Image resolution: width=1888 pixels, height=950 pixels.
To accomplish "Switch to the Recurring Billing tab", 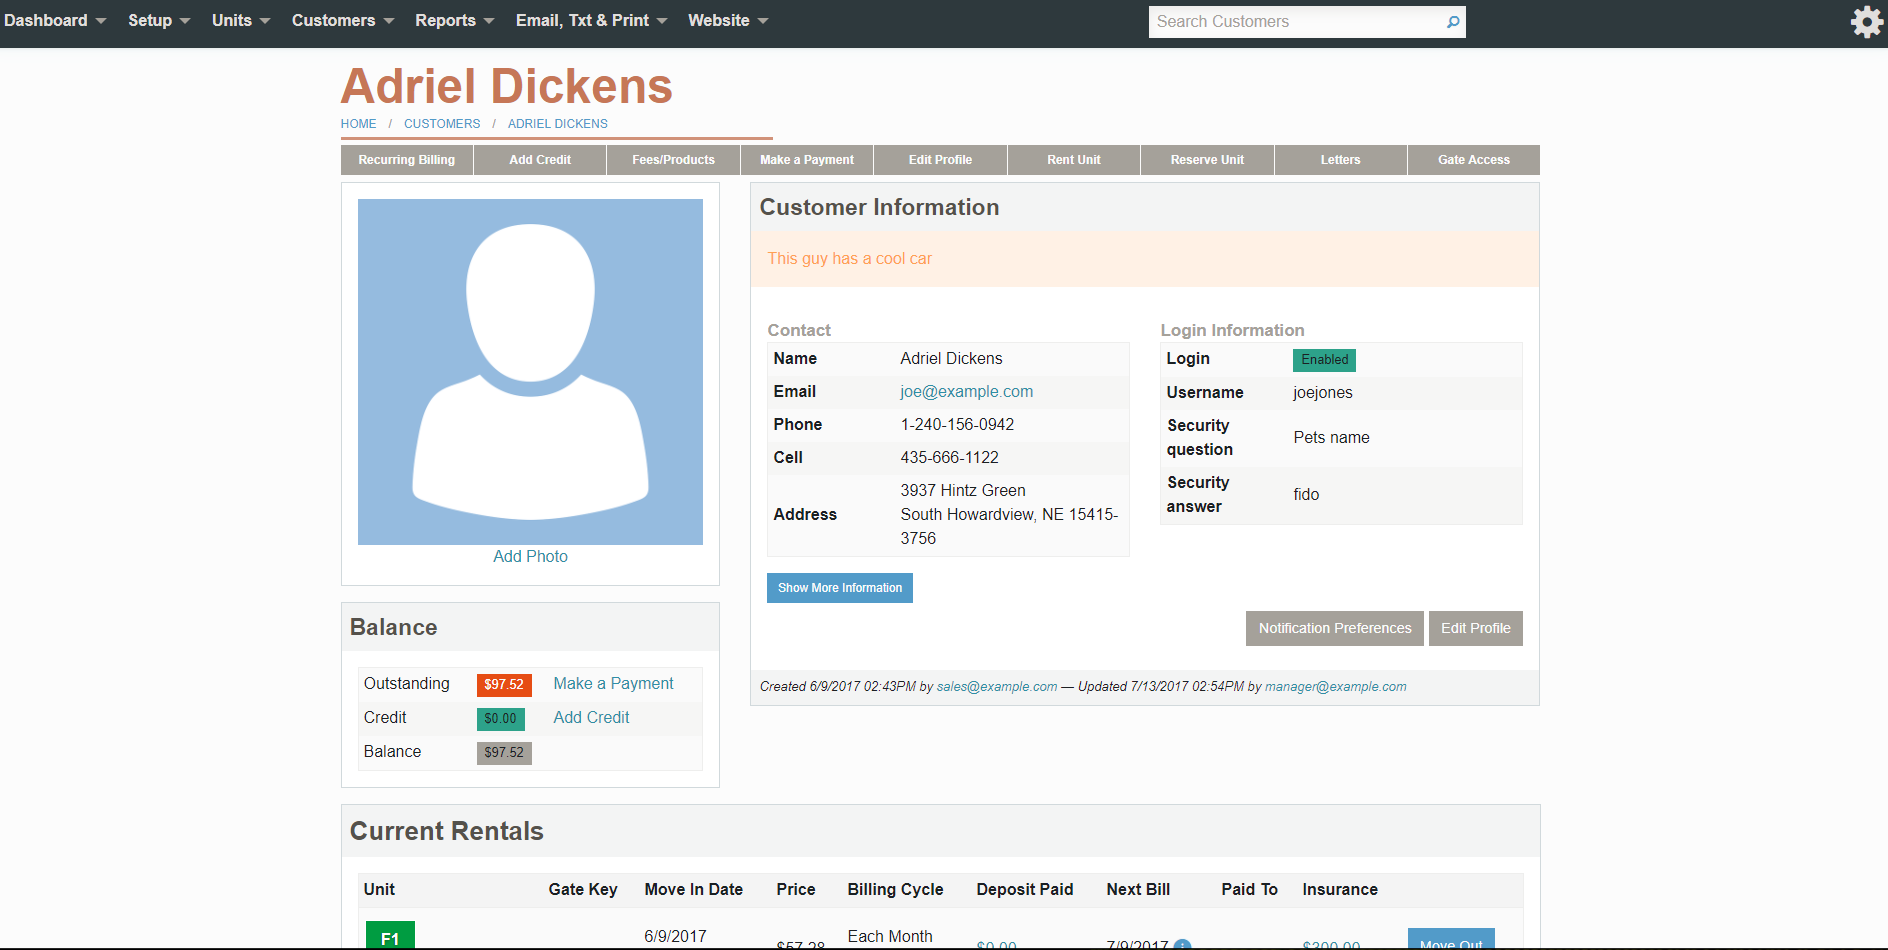I will click(407, 160).
